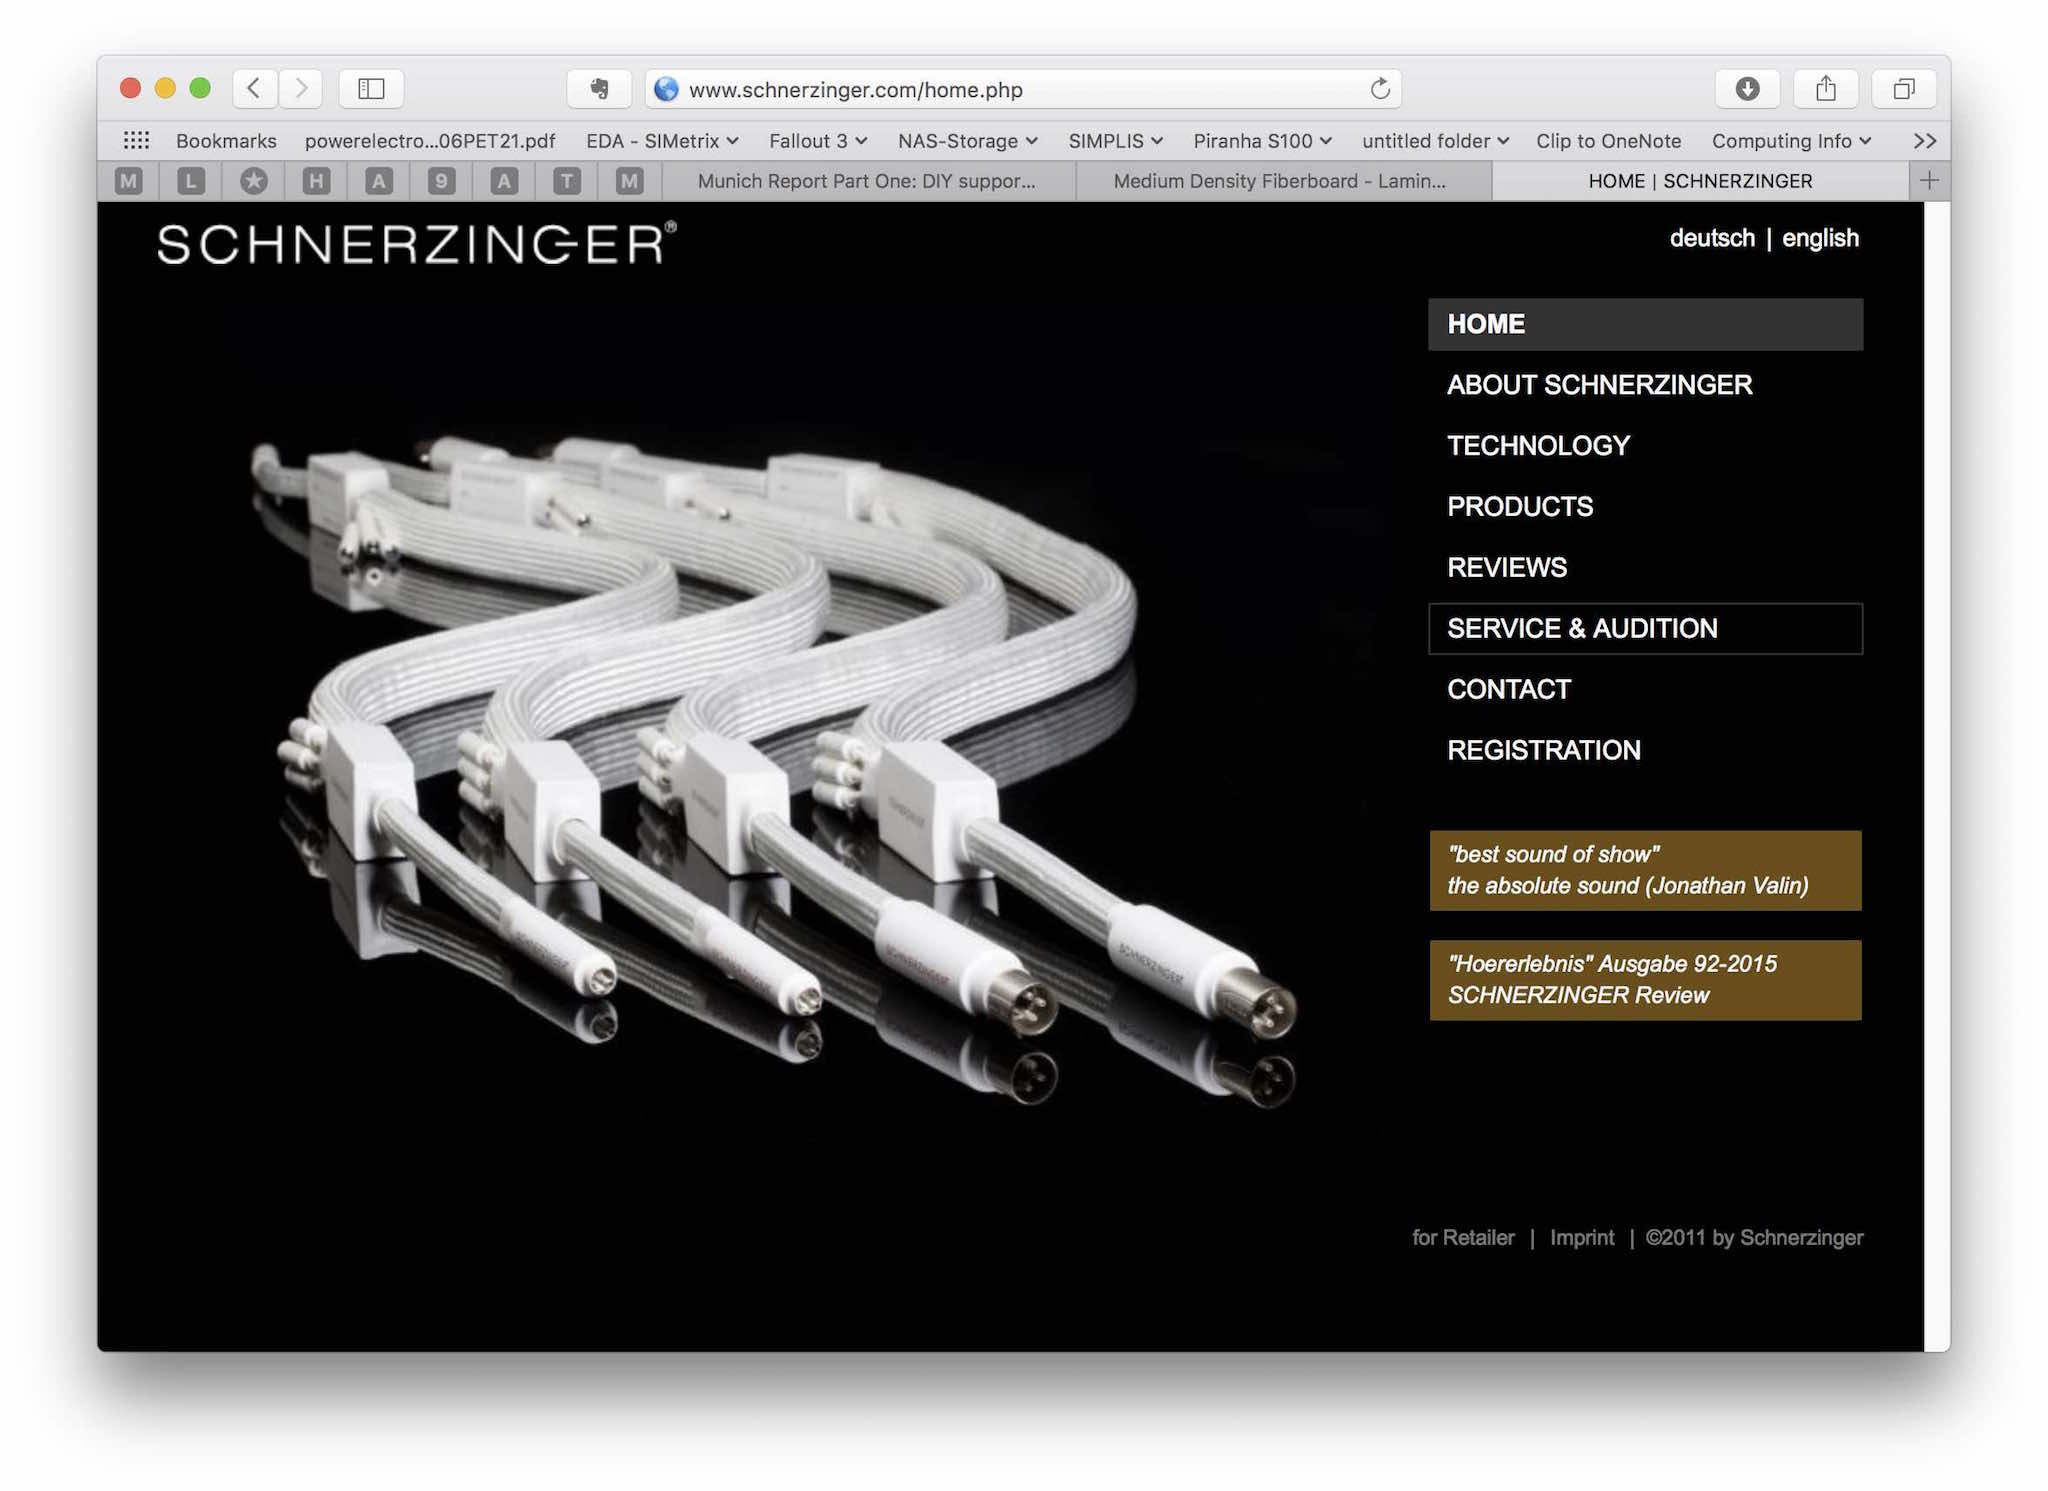The height and width of the screenshot is (1491, 2048).
Task: Enter full screen with the green button
Action: [200, 88]
